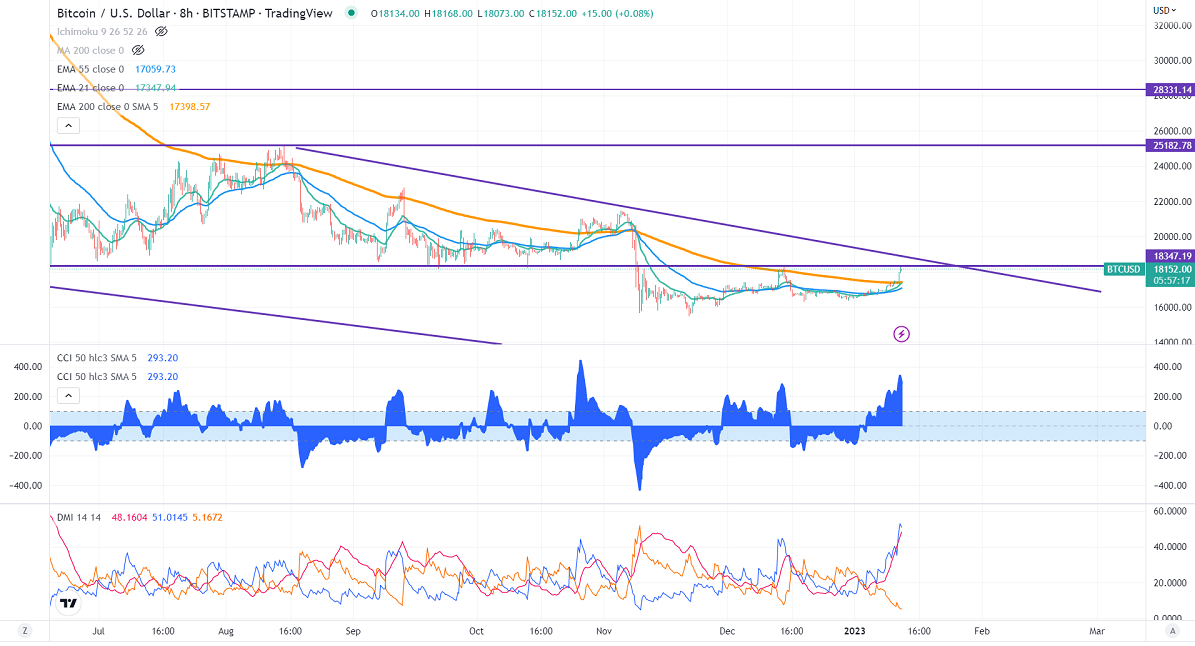Select the DMI 14 14 legend
The width and height of the screenshot is (1195, 646).
tap(79, 517)
